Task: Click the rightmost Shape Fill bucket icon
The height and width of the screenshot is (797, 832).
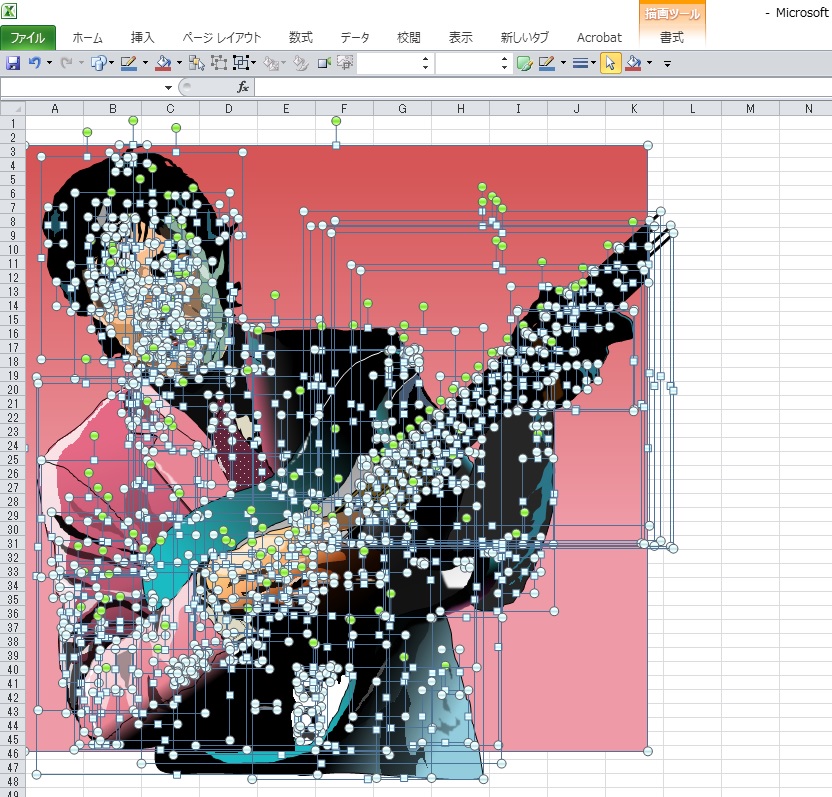Action: tap(633, 63)
